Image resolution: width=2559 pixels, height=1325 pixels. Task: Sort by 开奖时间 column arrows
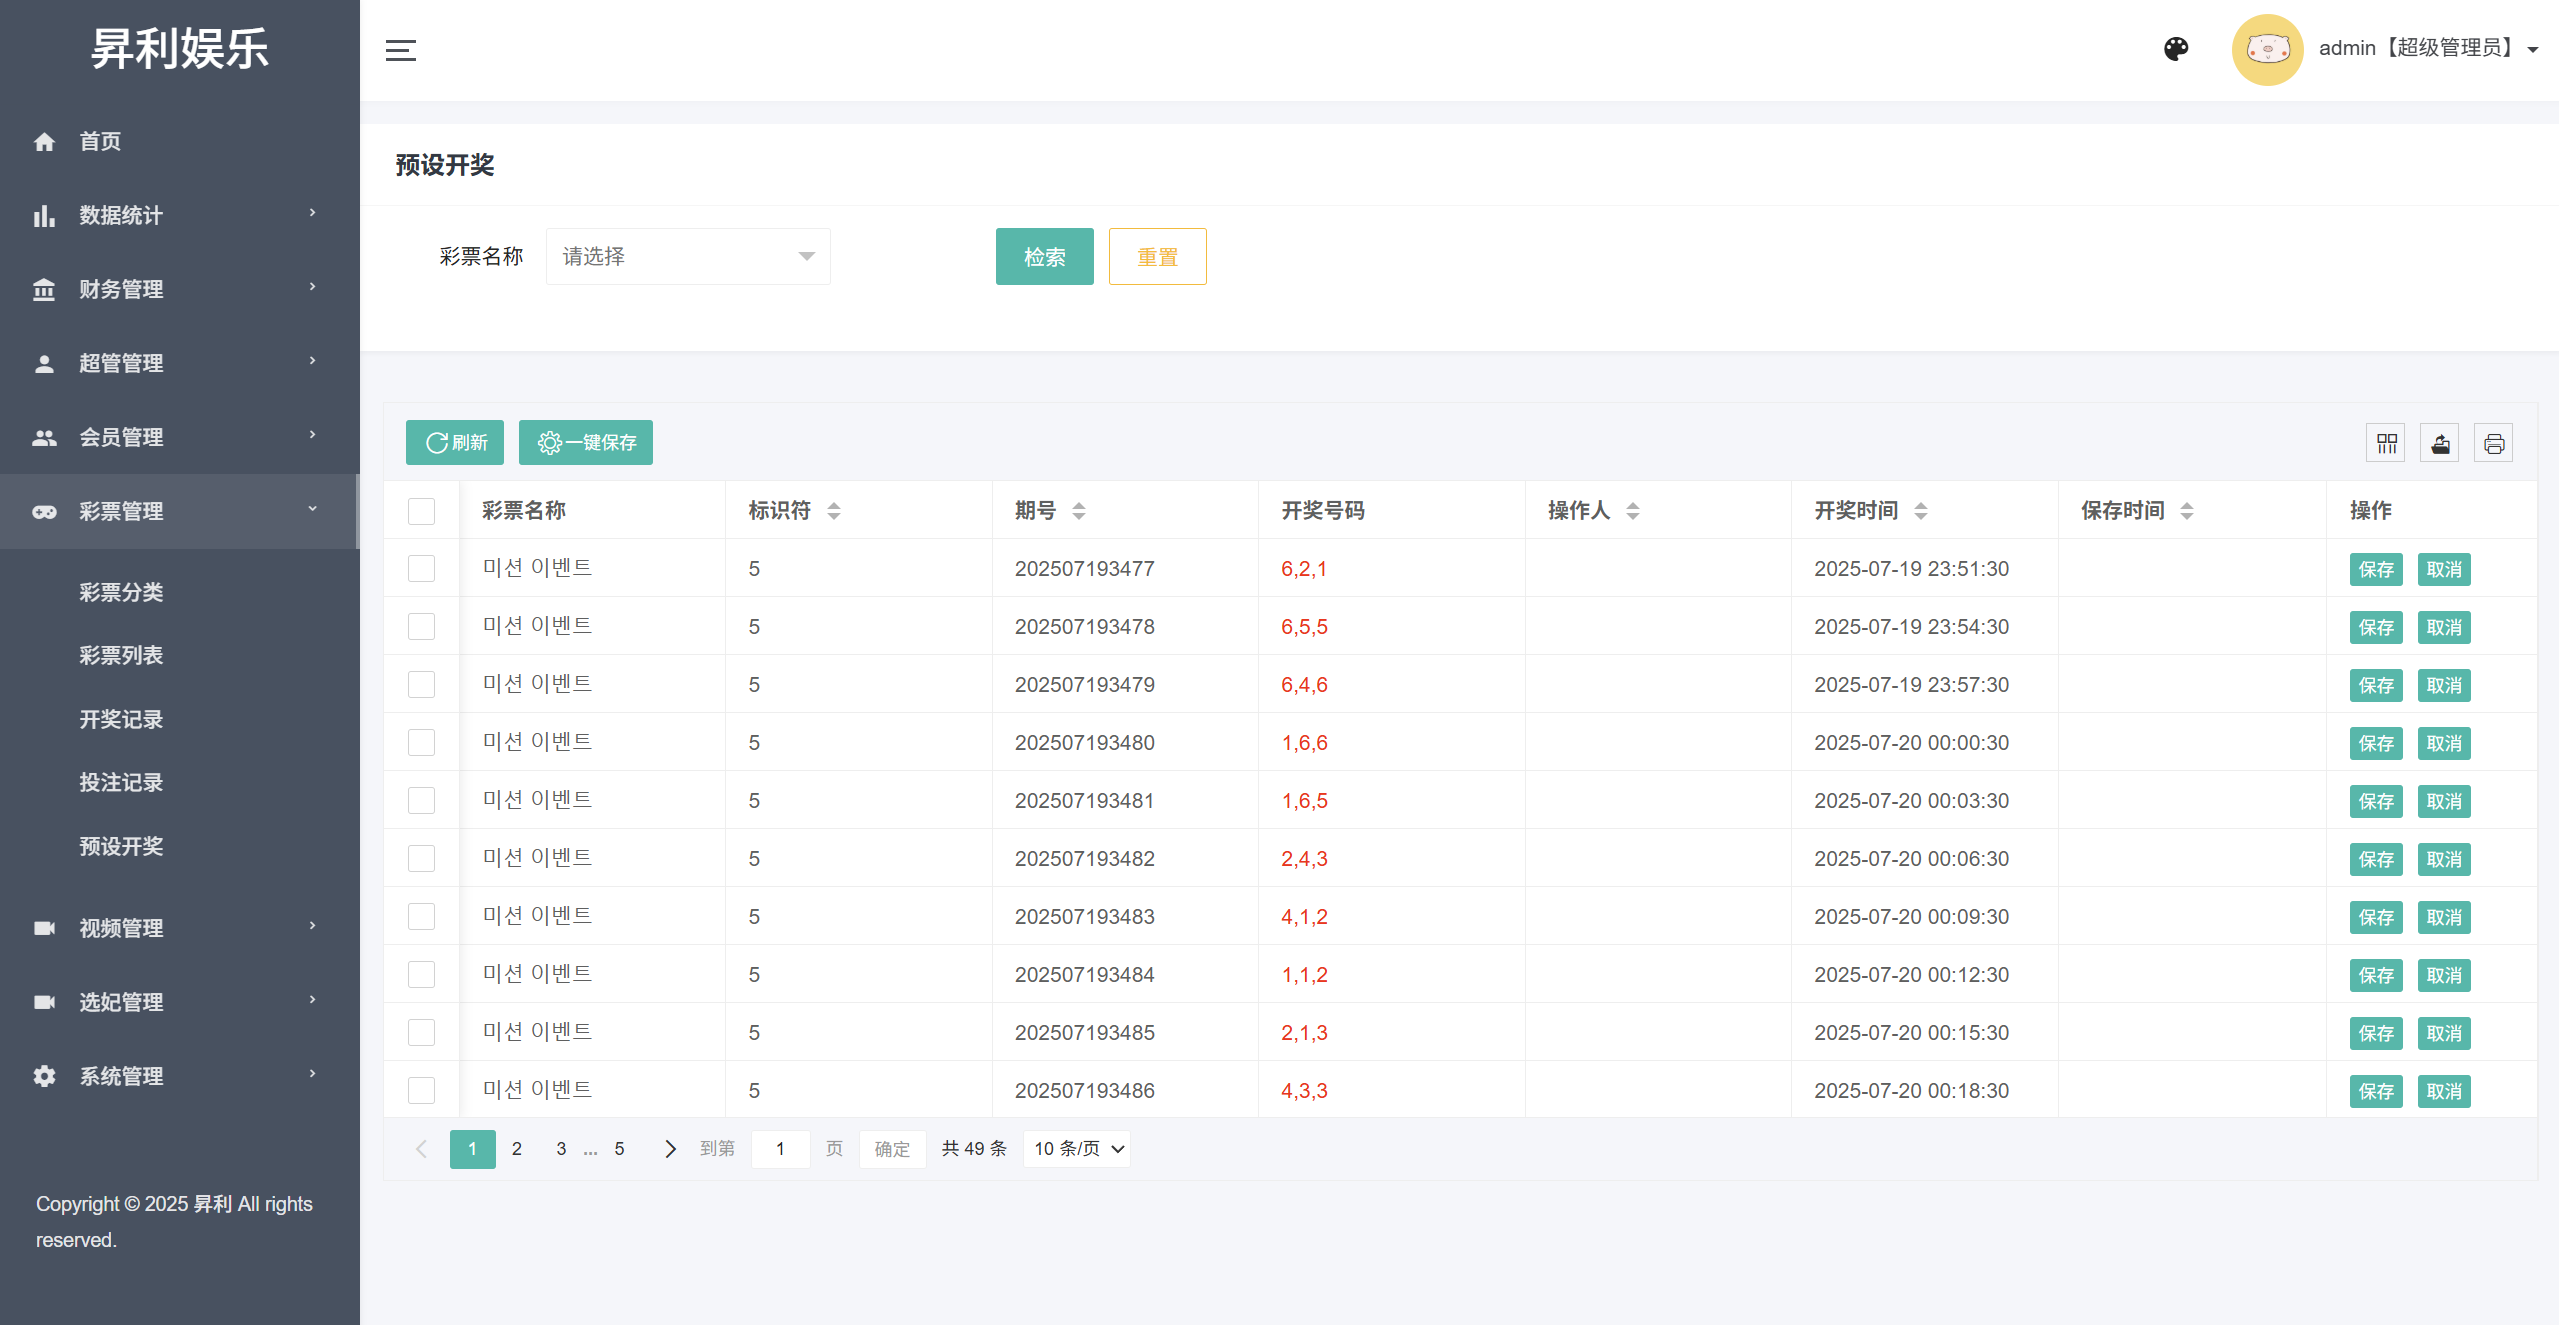point(1920,511)
